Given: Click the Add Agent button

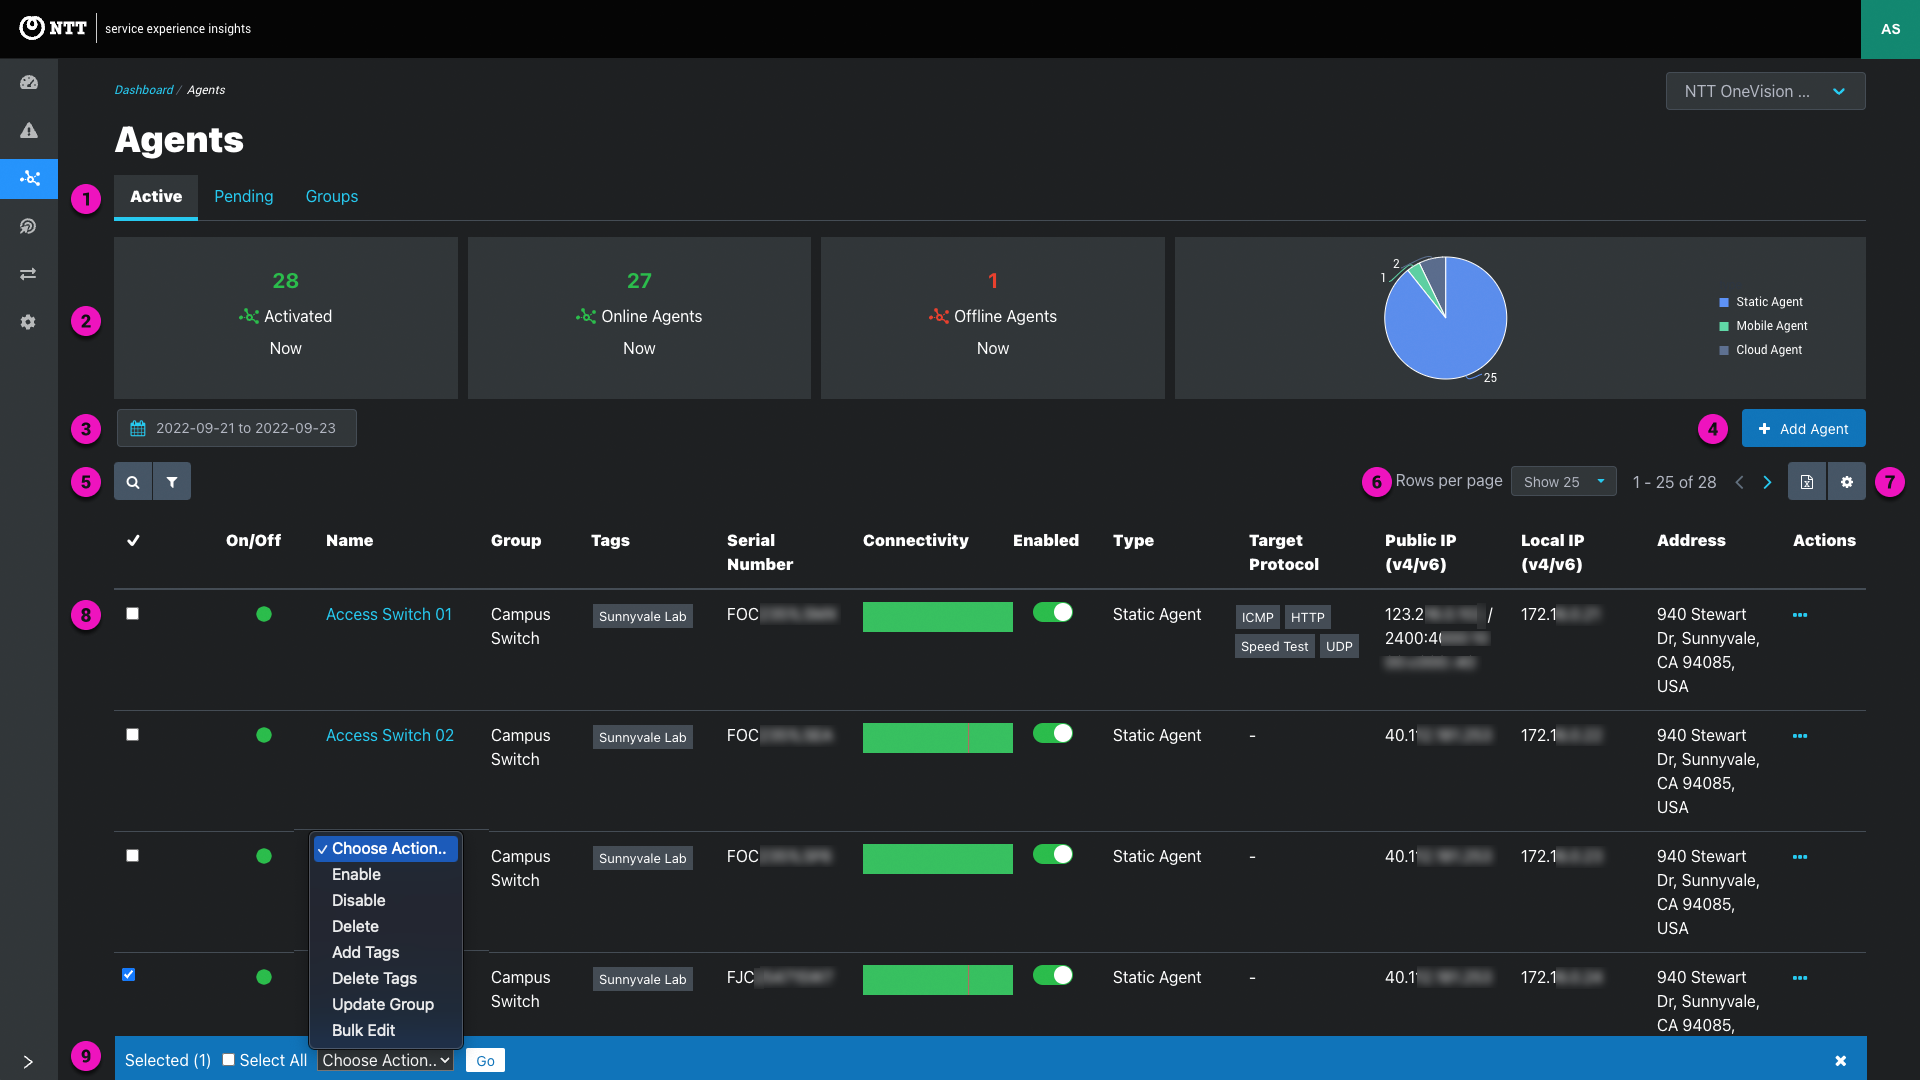Looking at the screenshot, I should pyautogui.click(x=1803, y=429).
